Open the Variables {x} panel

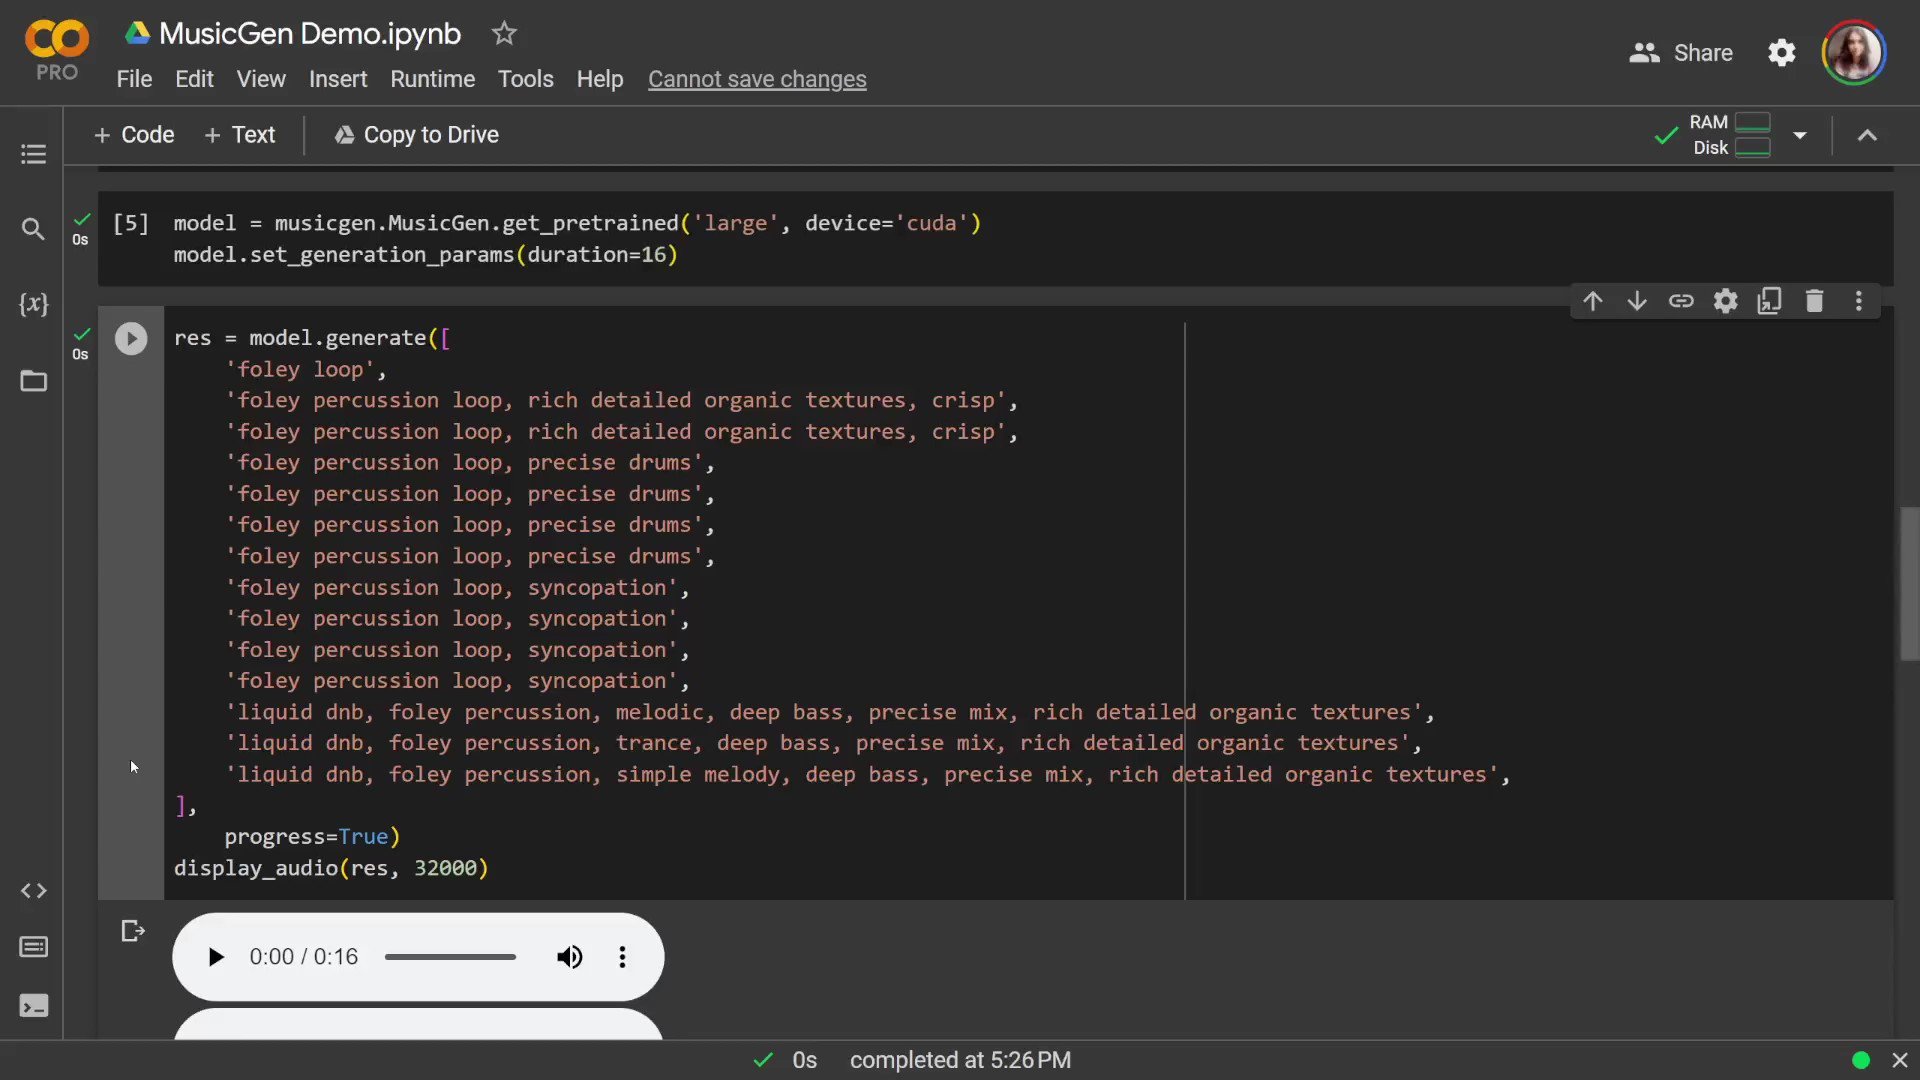click(33, 304)
